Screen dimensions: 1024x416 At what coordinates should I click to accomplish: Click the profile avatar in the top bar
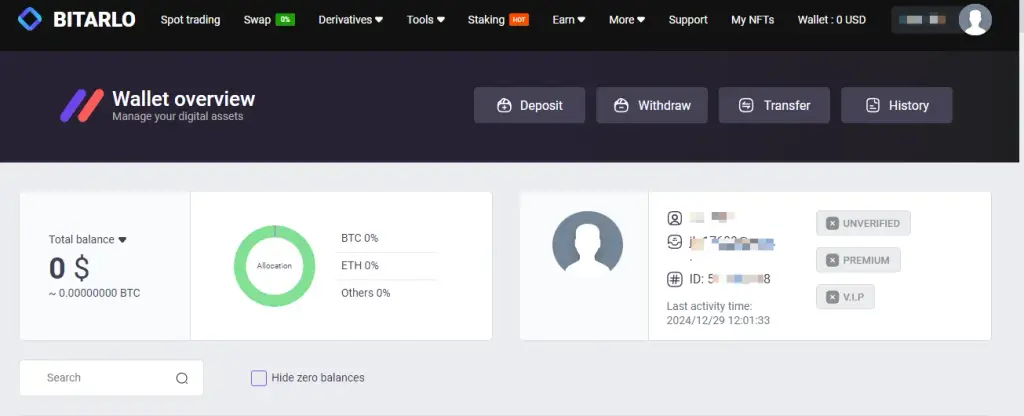[x=975, y=20]
